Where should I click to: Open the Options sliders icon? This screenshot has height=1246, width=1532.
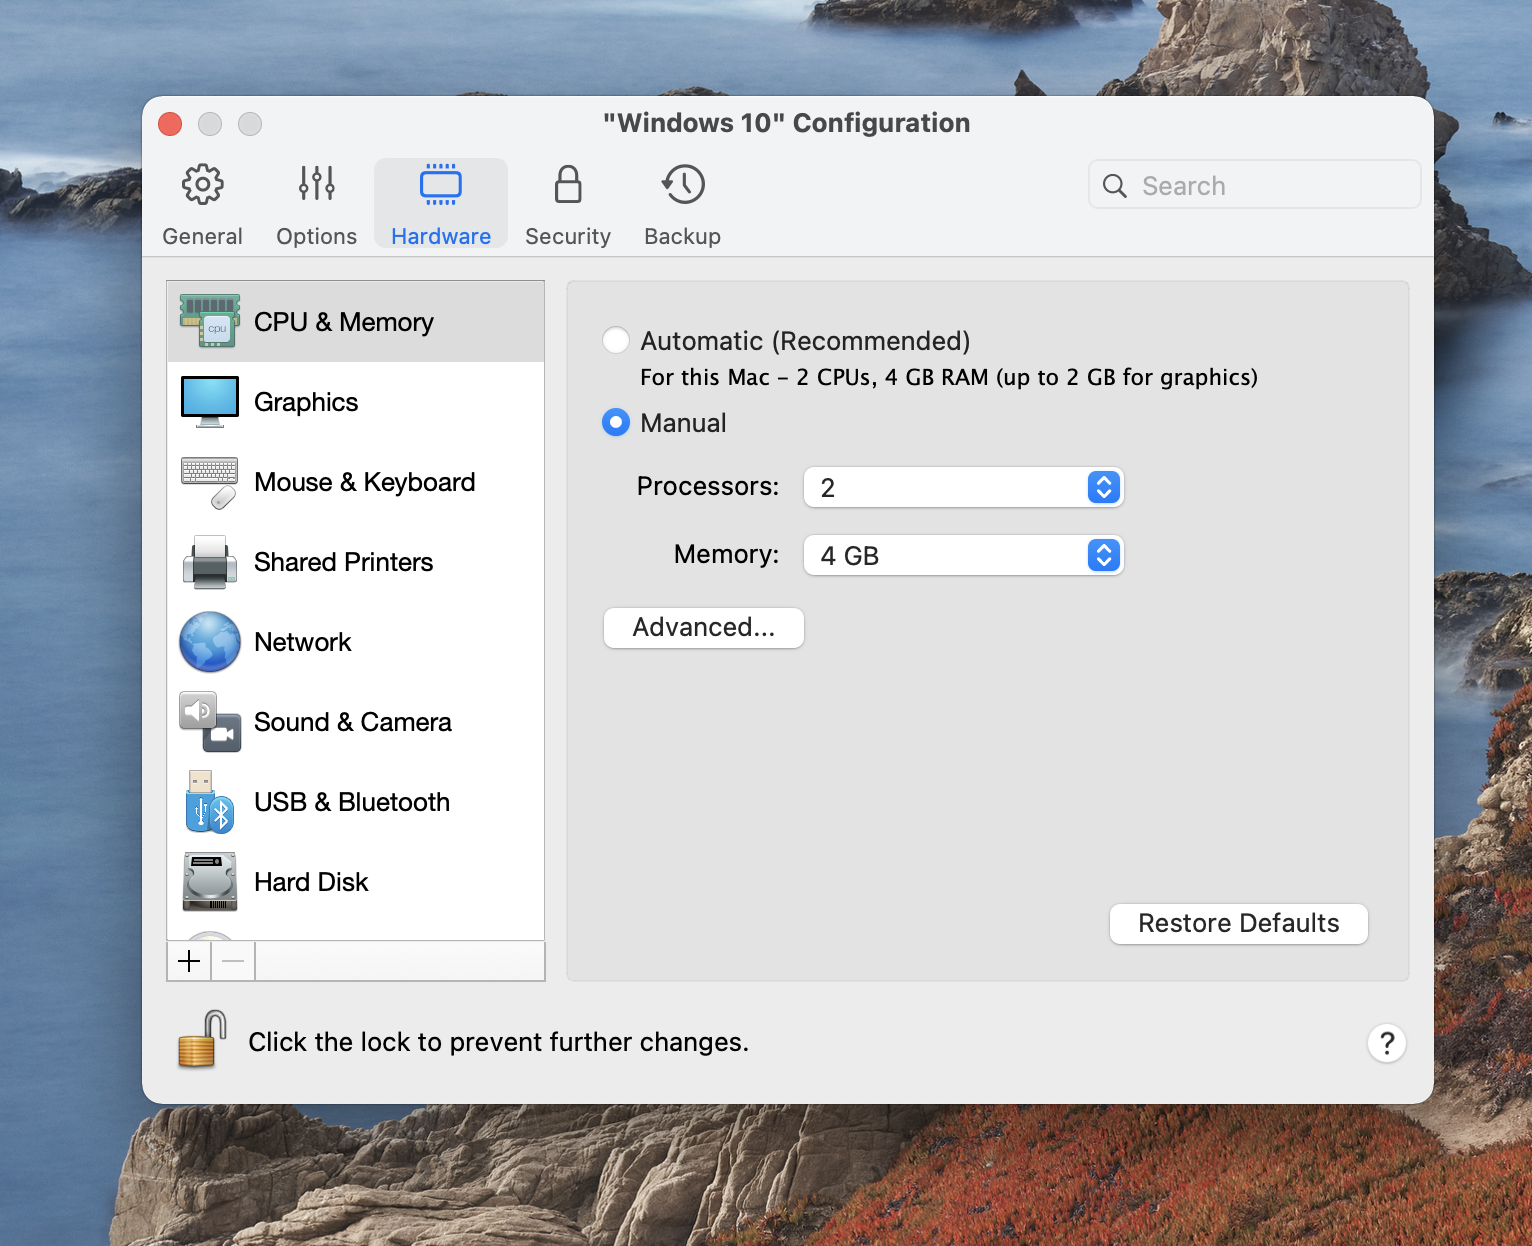316,184
